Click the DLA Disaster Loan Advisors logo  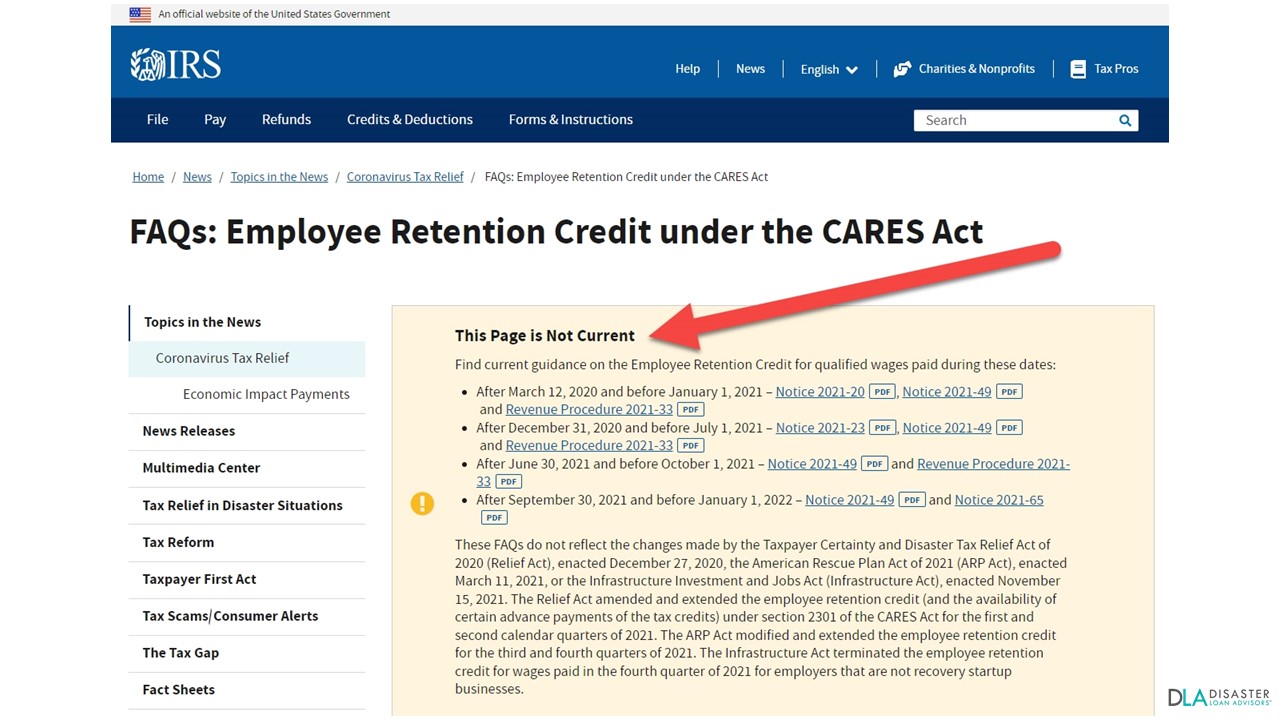click(1220, 696)
